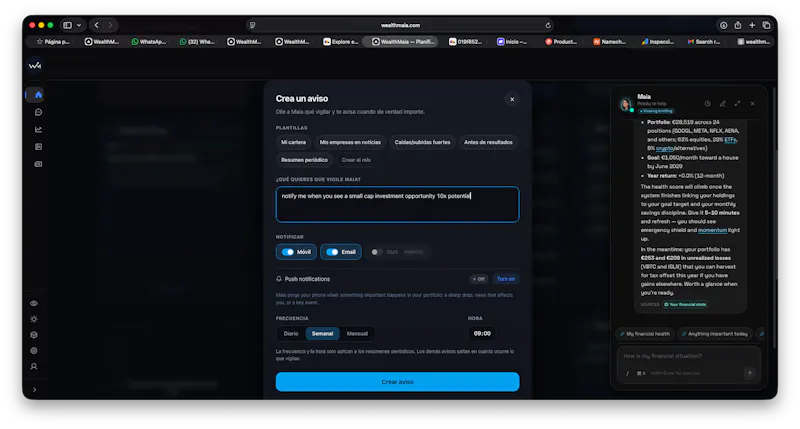
Task: Expand the sidebar with the bottom chevron
Action: (x=34, y=390)
